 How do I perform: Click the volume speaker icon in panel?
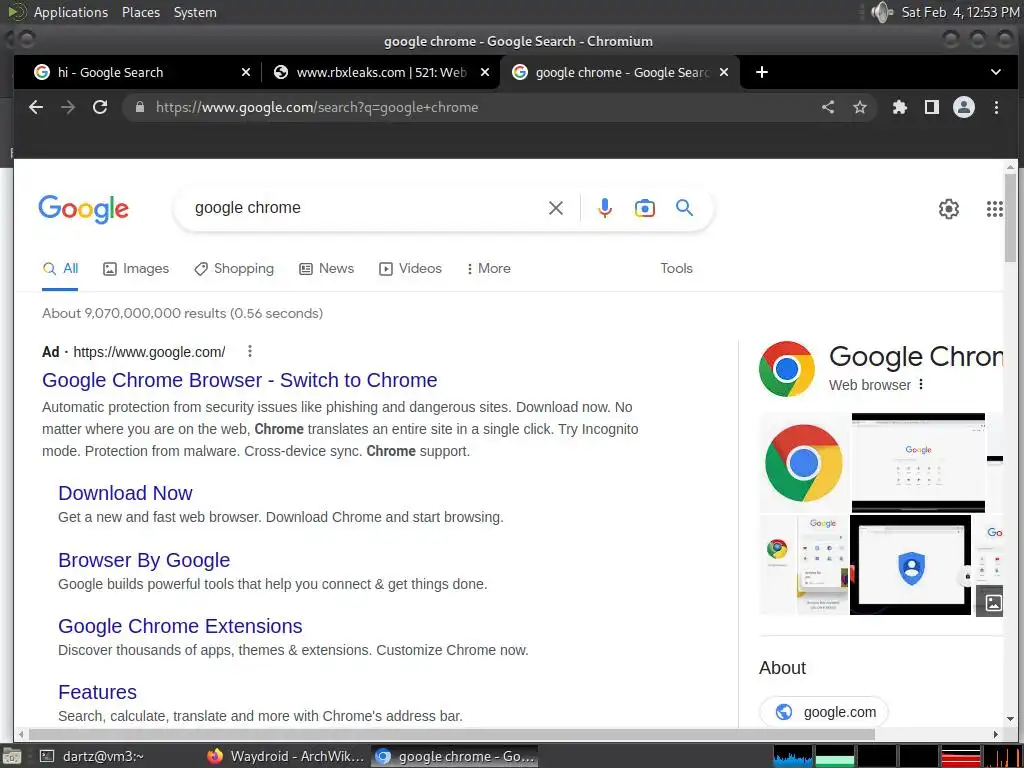(x=882, y=12)
